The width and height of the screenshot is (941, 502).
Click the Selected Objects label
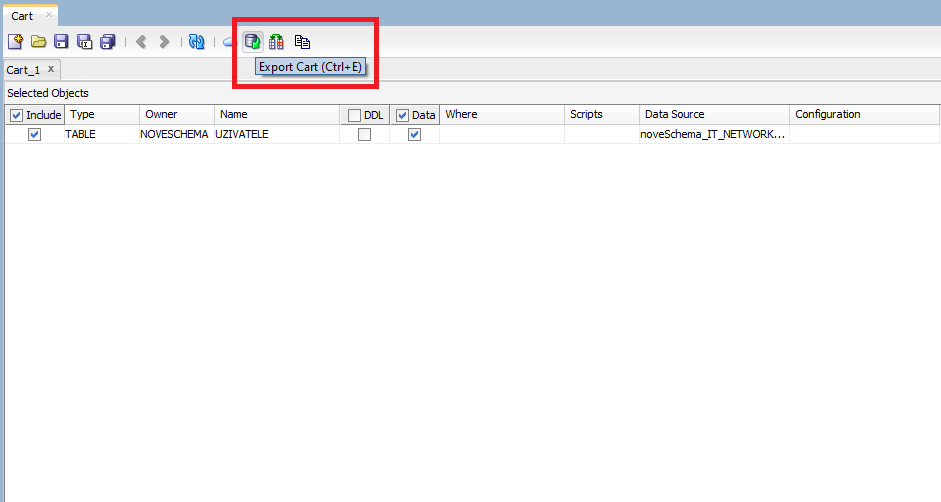click(x=48, y=93)
